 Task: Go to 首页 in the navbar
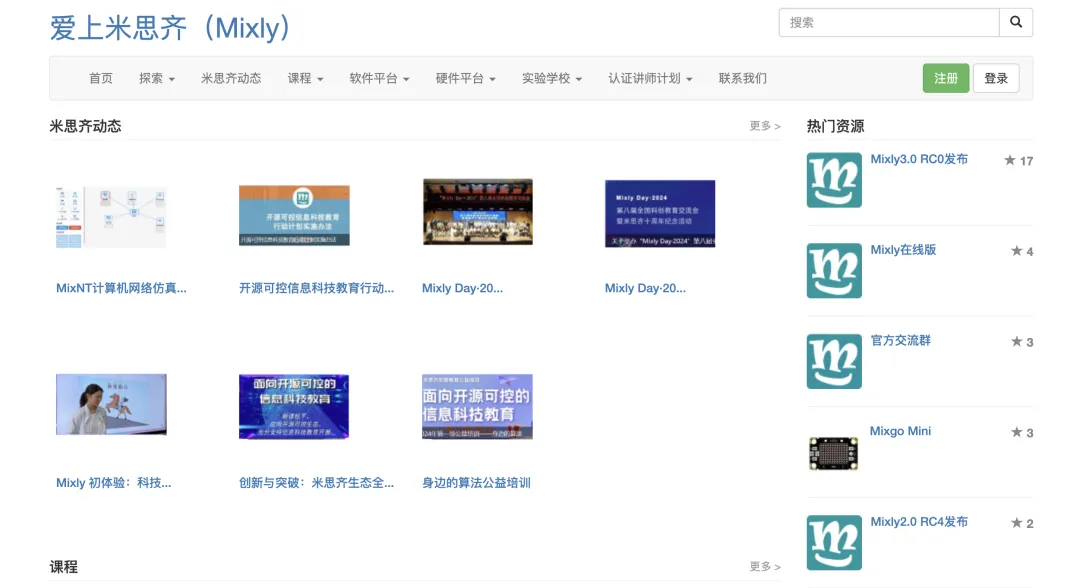point(101,78)
